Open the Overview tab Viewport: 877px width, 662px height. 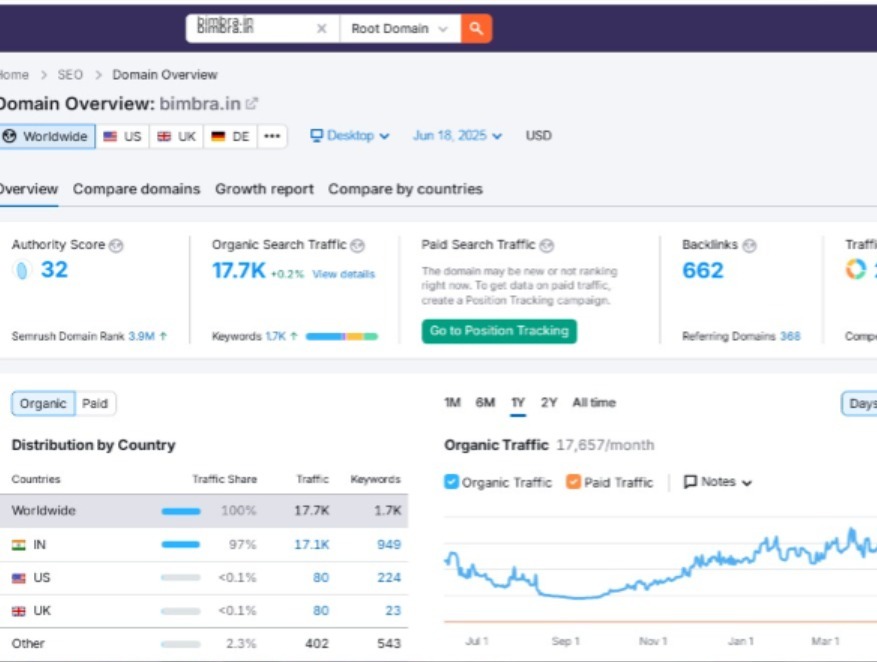click(x=28, y=189)
